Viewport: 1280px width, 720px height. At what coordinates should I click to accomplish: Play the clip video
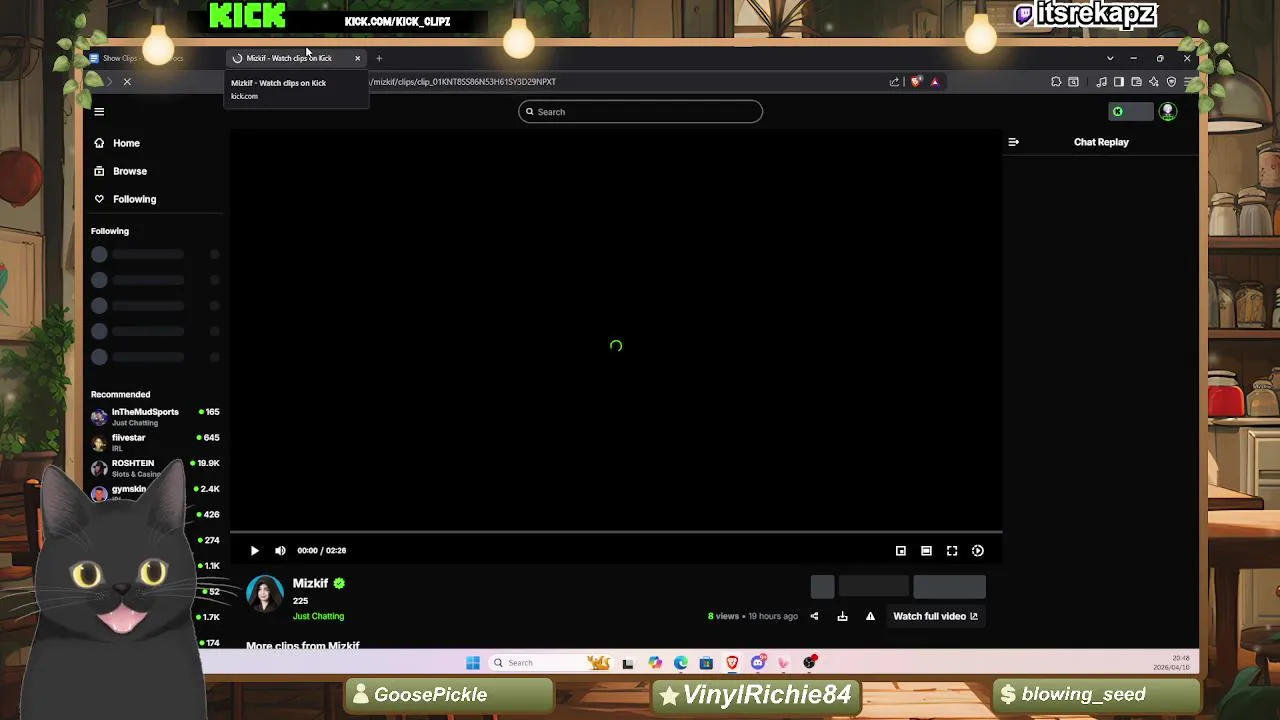[254, 551]
